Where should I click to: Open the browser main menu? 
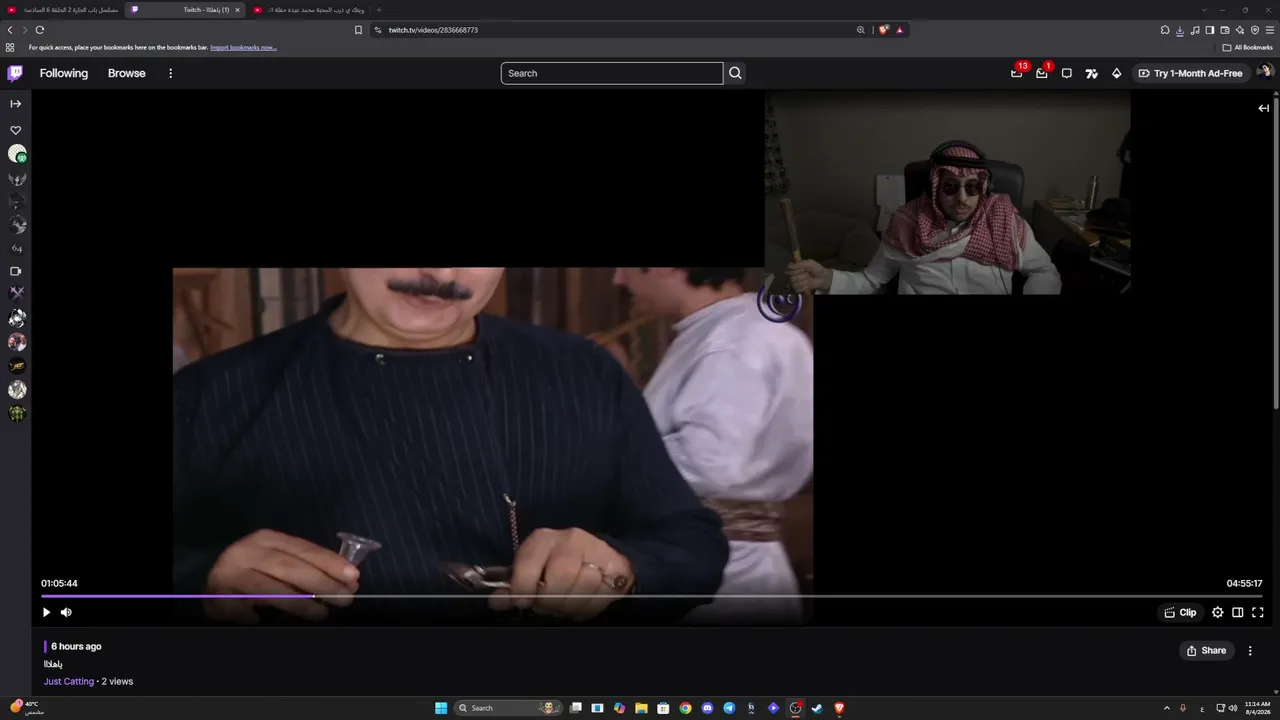1270,30
